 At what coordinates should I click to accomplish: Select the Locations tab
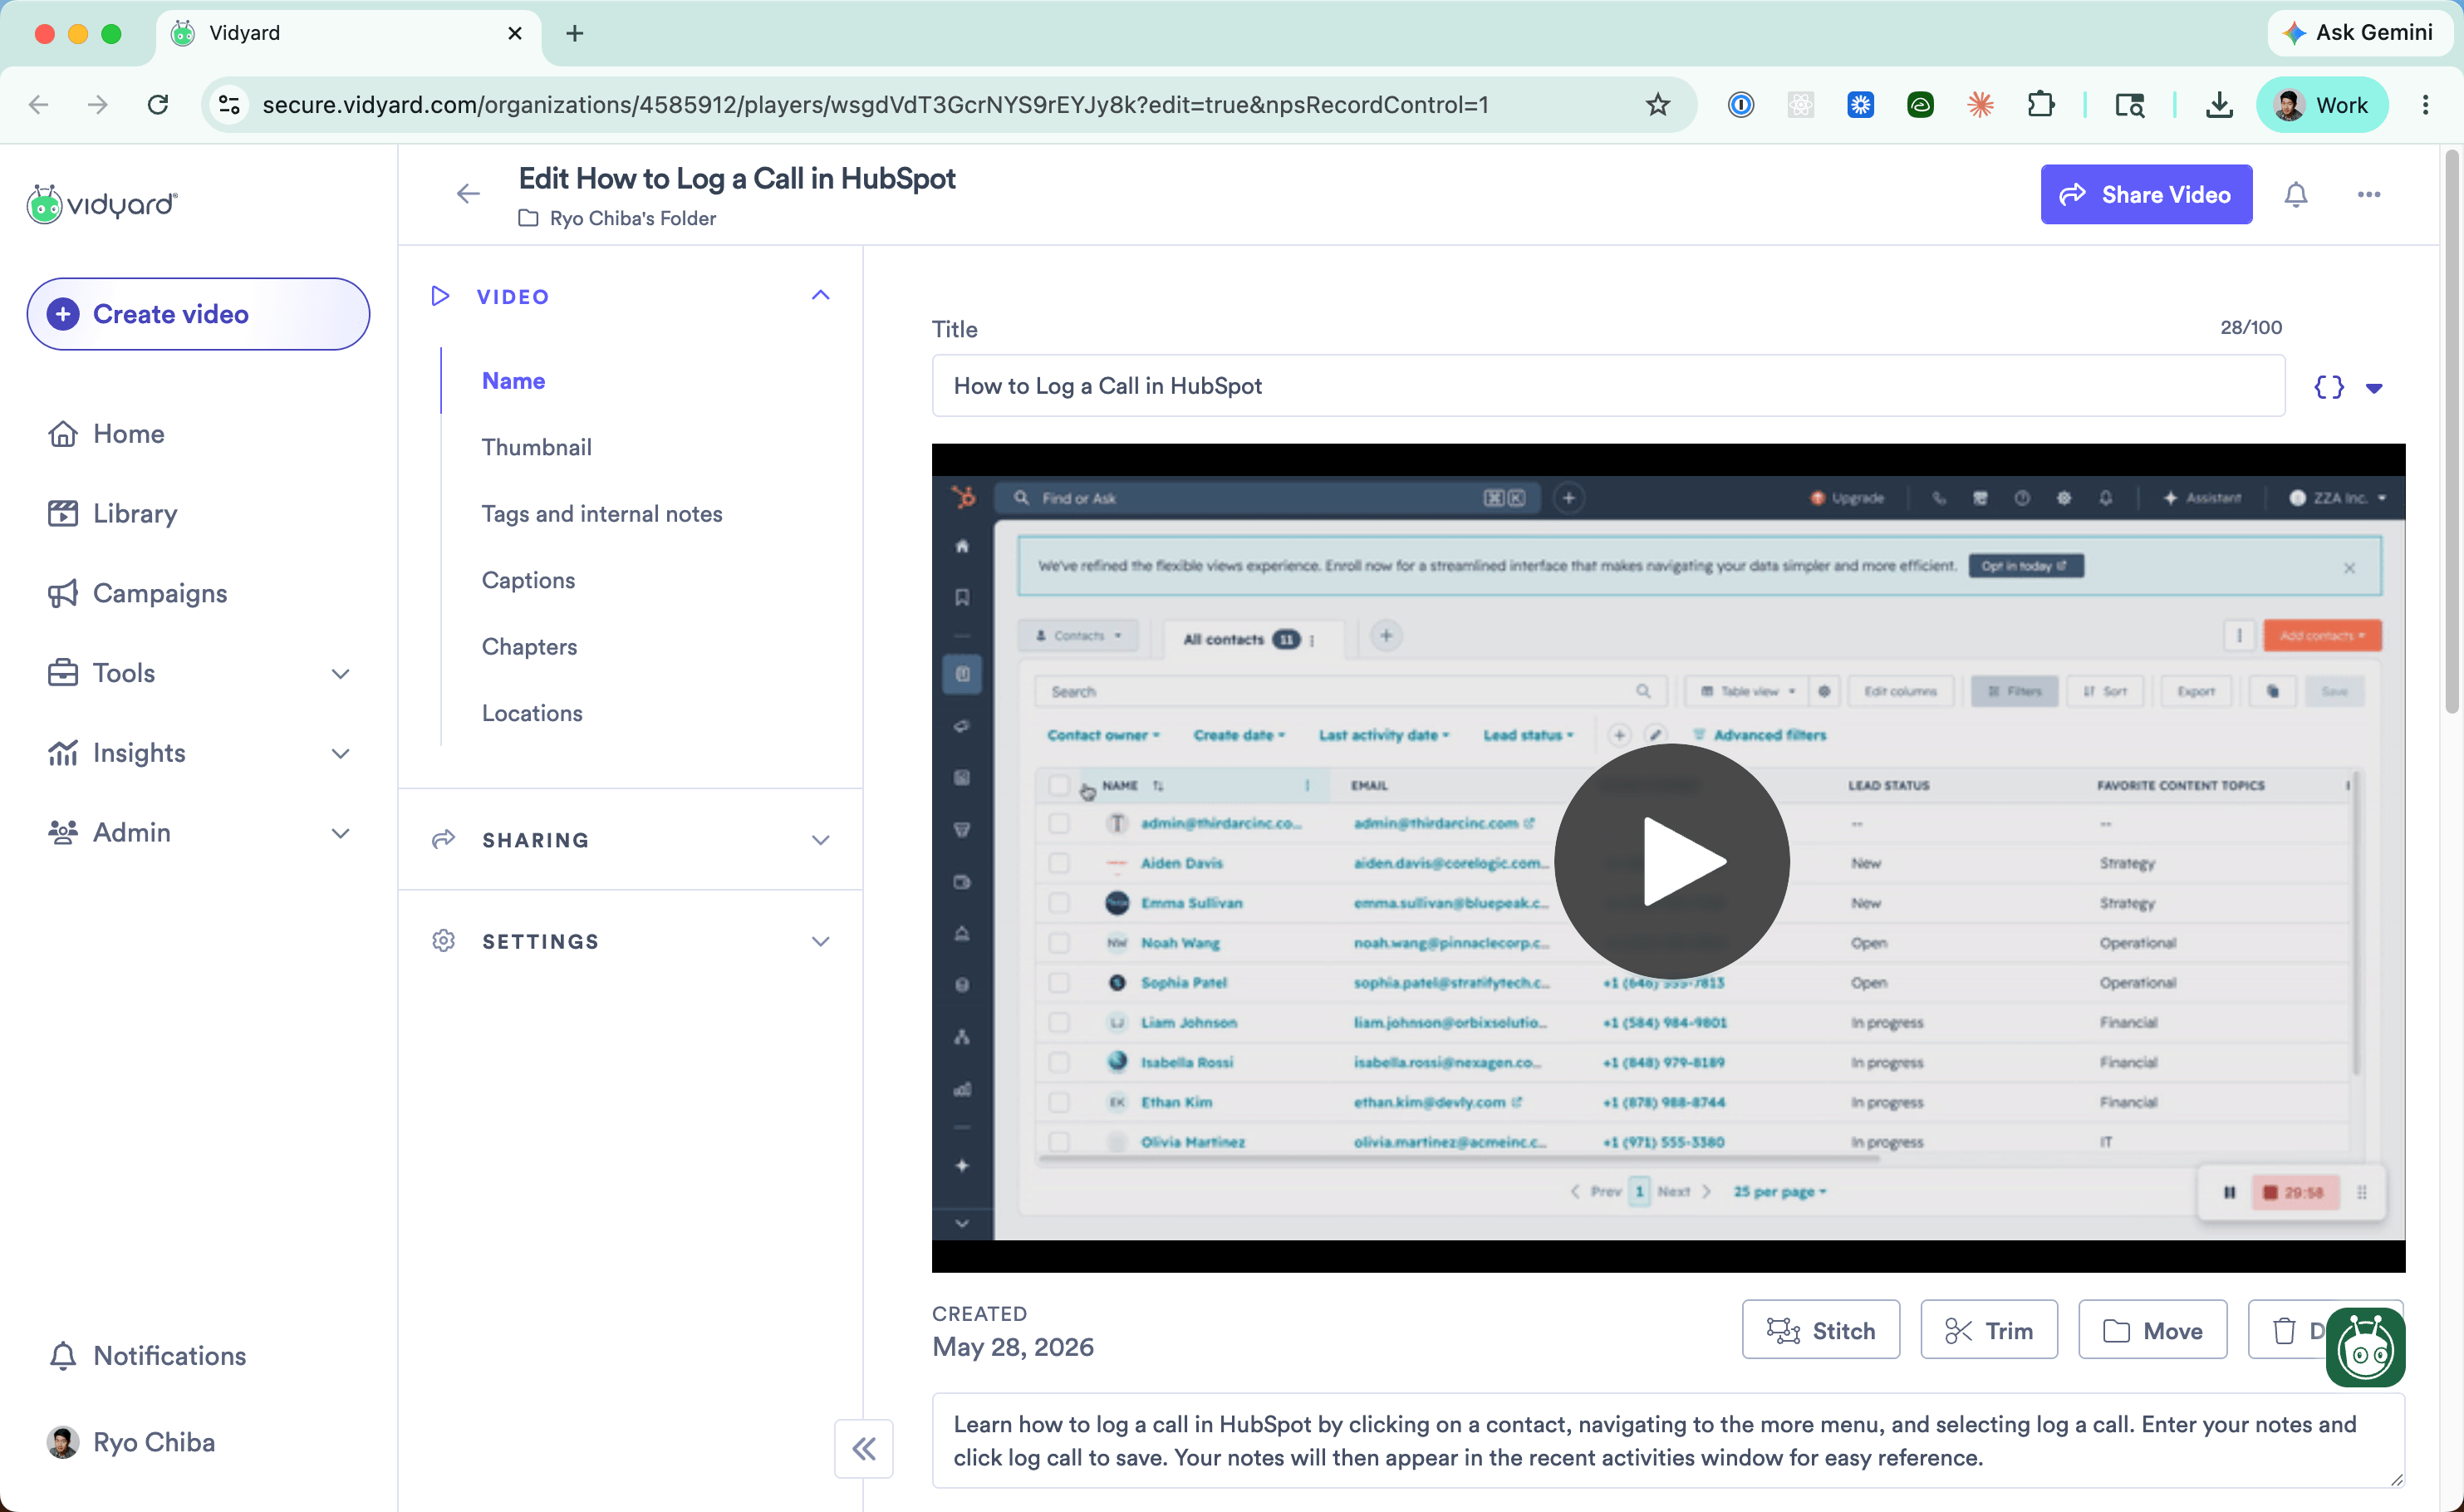tap(532, 713)
